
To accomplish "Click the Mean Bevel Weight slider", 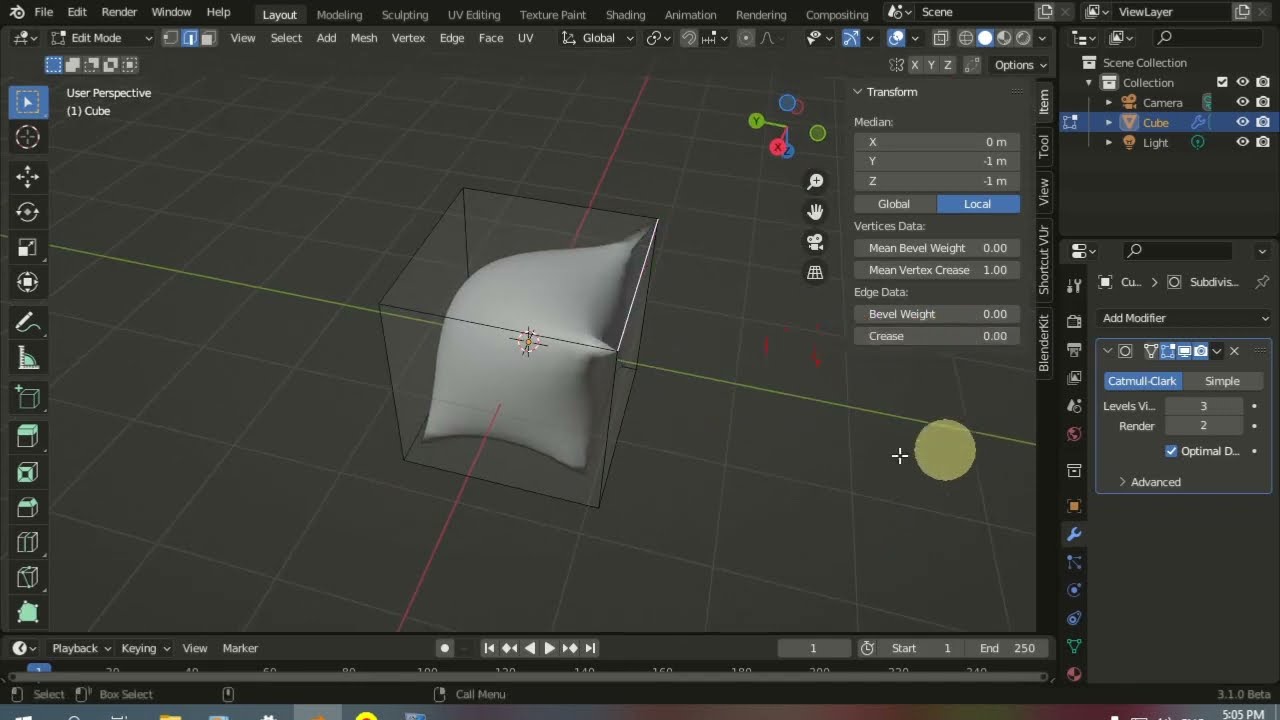I will (937, 248).
